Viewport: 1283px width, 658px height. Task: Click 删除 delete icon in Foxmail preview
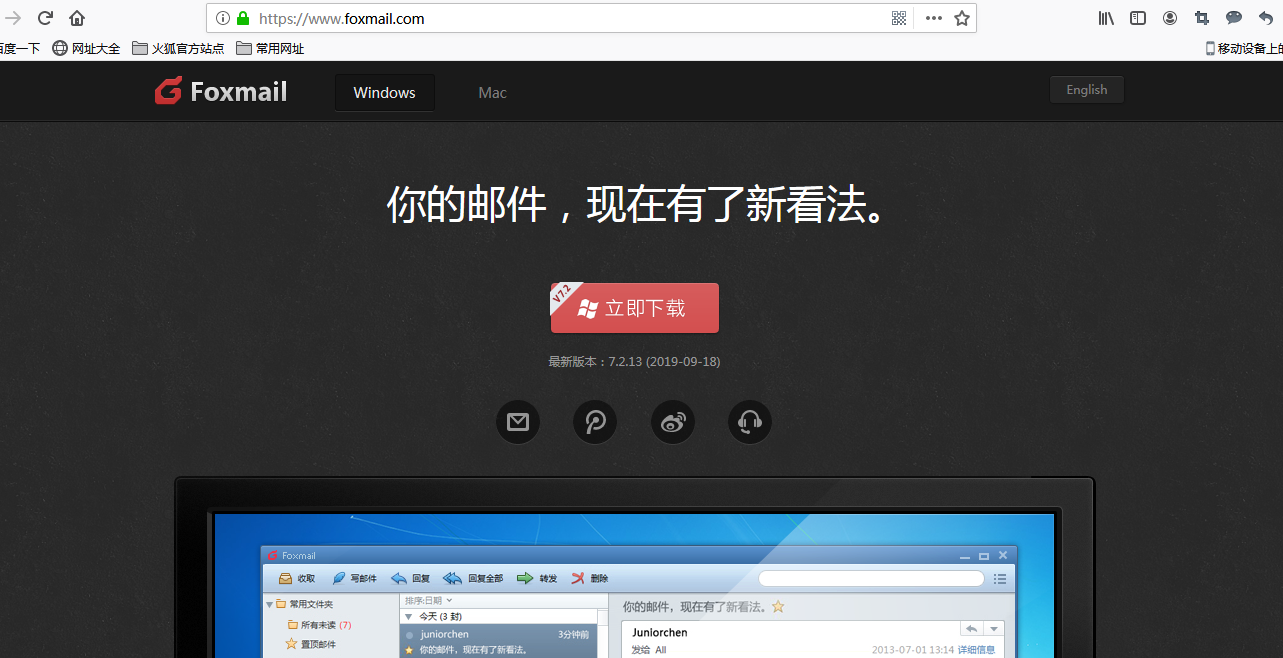tap(589, 578)
